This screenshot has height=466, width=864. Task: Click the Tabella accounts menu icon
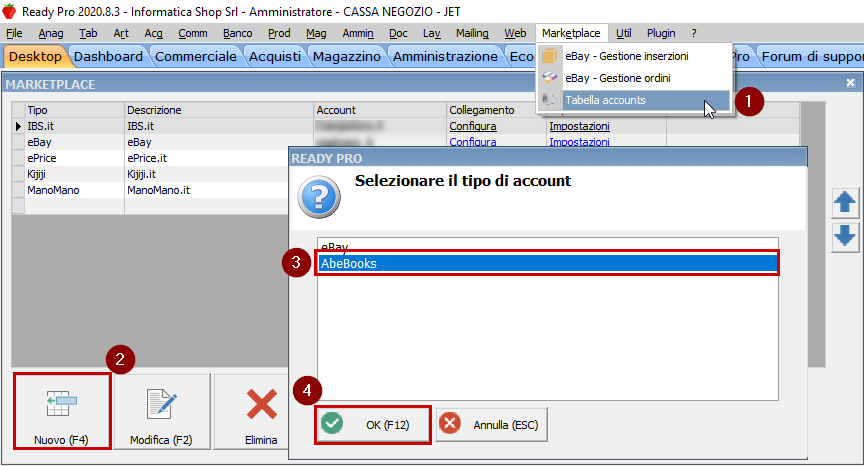tap(549, 100)
